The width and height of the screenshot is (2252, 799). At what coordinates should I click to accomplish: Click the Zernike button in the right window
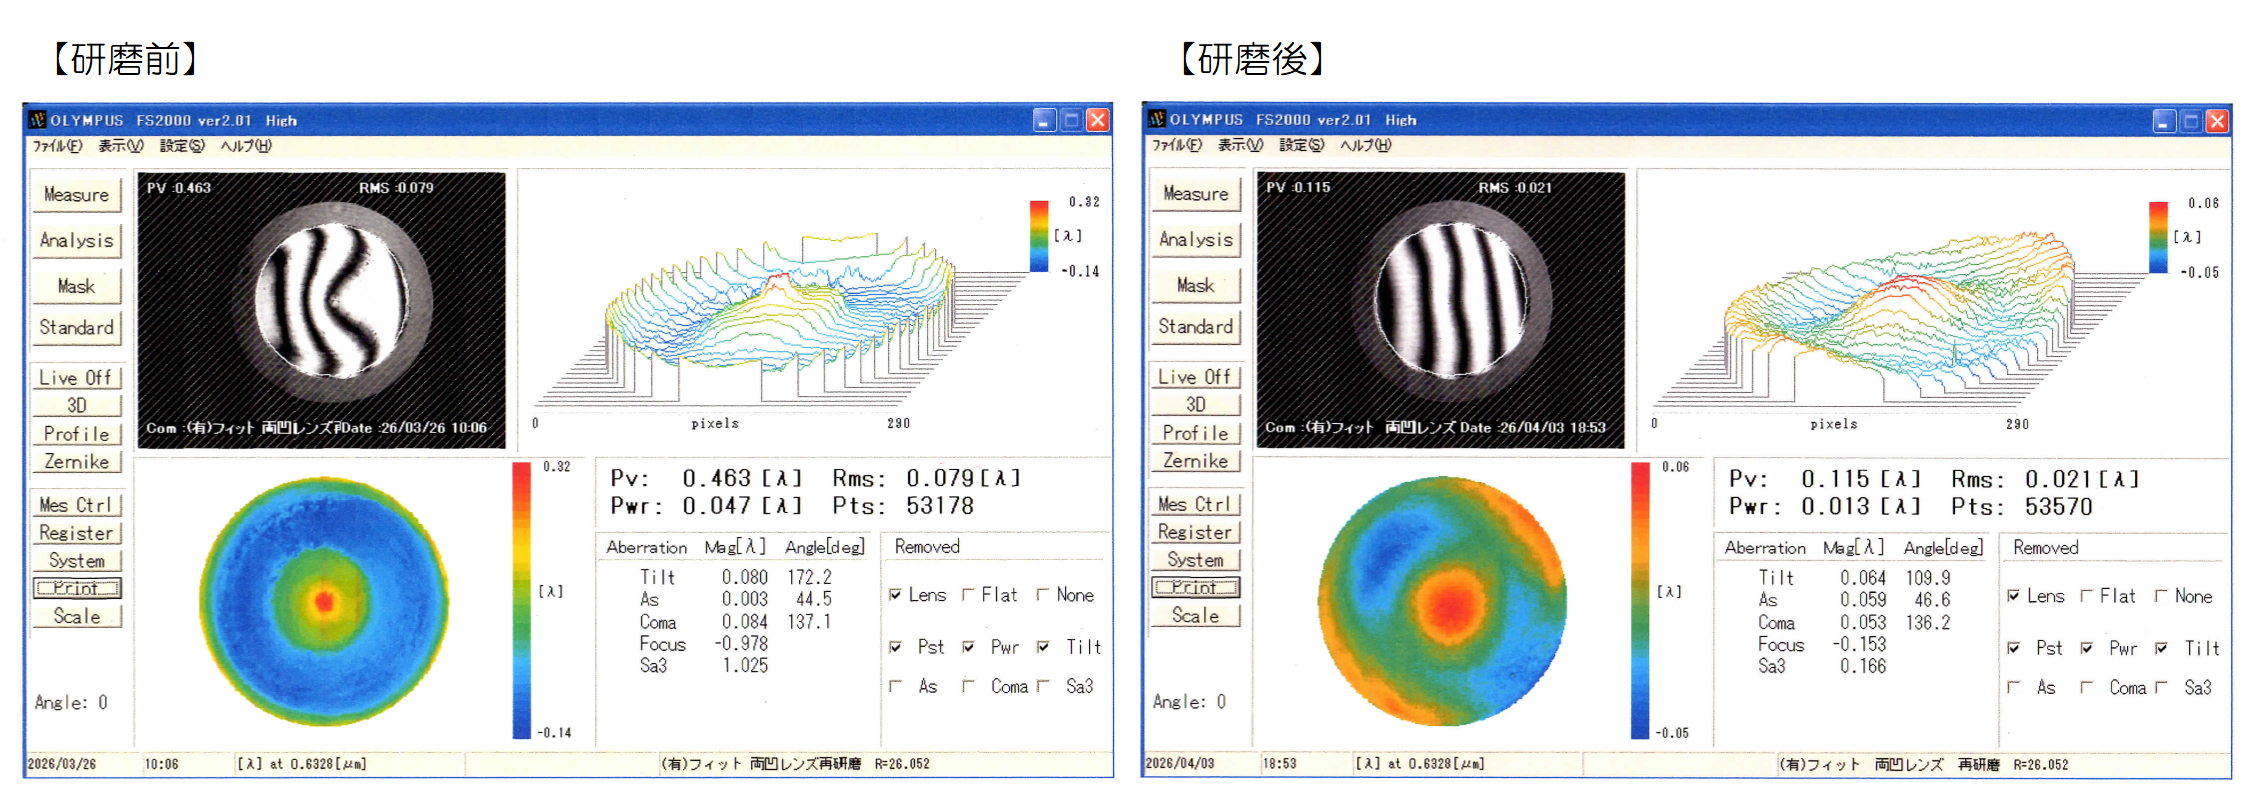[1195, 461]
